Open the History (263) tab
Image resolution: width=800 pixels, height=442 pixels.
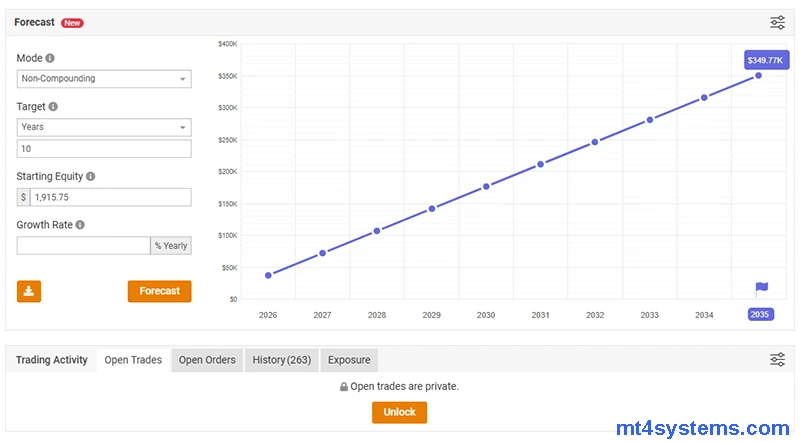(x=282, y=360)
